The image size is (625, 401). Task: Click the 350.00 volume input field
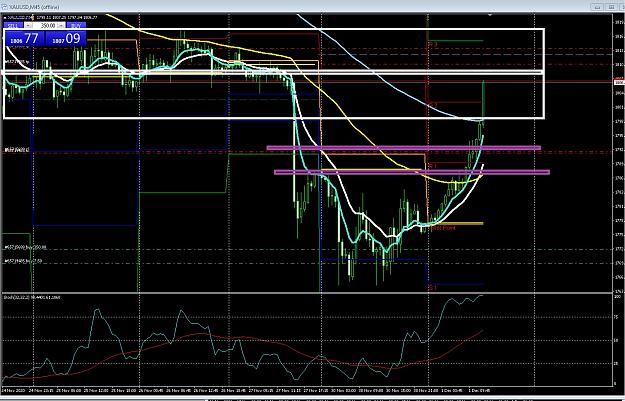click(x=45, y=26)
